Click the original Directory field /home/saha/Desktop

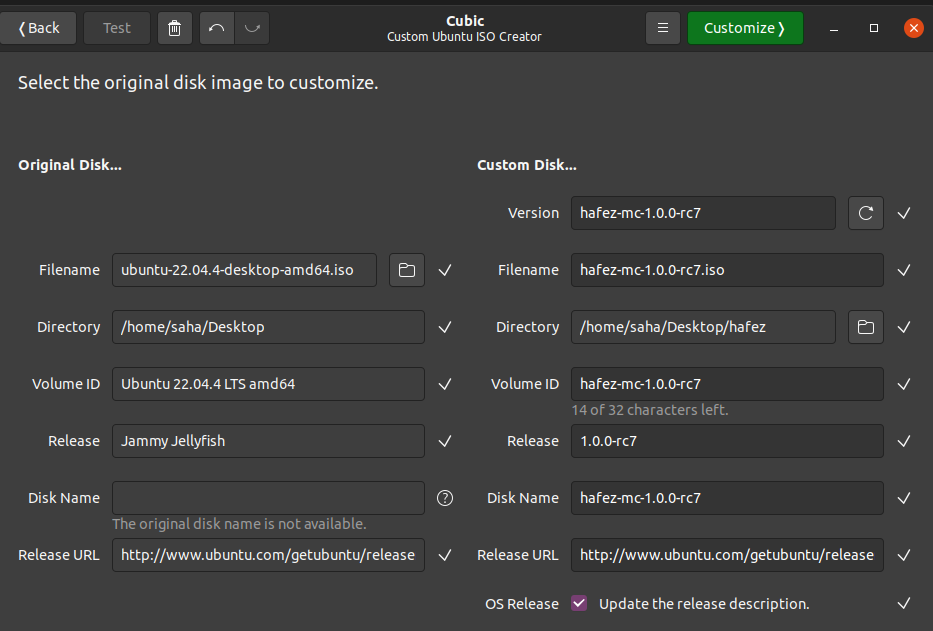(268, 327)
